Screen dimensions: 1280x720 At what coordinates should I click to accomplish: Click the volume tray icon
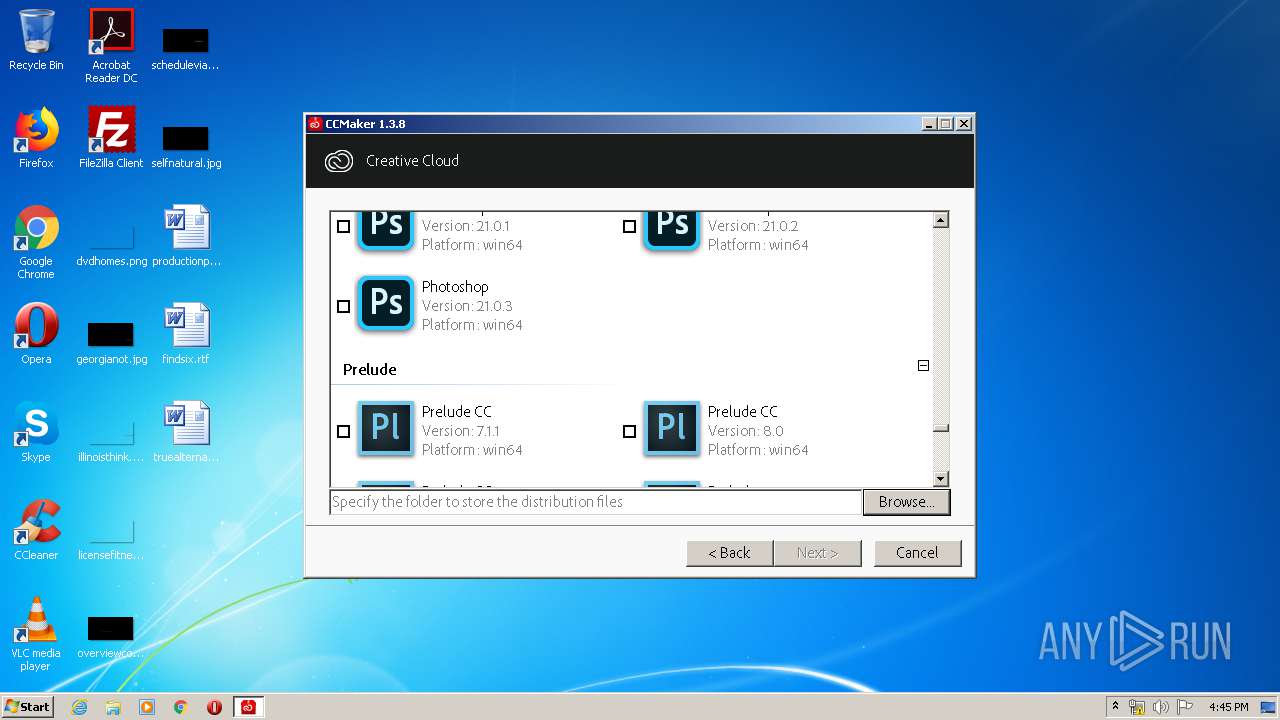click(1161, 707)
